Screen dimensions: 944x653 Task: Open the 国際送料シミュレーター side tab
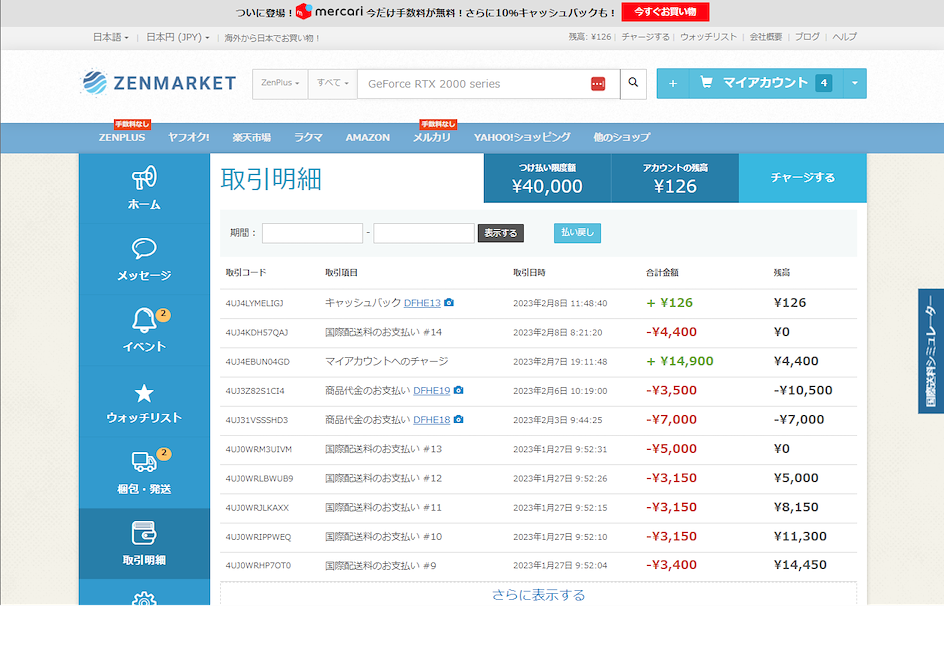coord(931,351)
